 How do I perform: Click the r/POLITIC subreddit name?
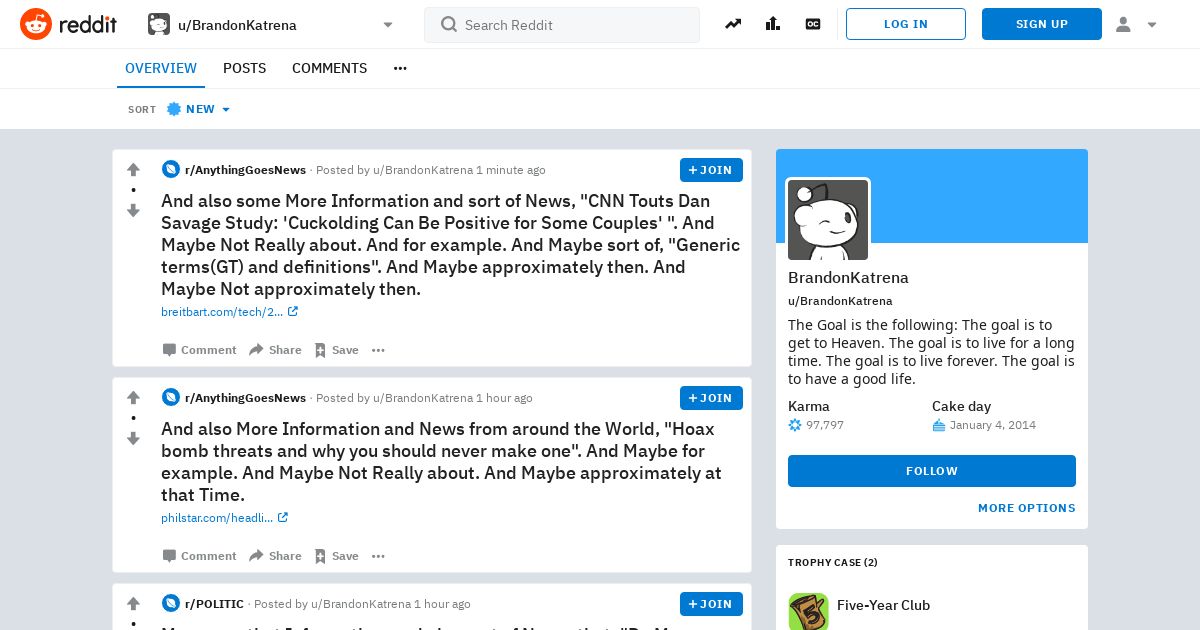[214, 604]
